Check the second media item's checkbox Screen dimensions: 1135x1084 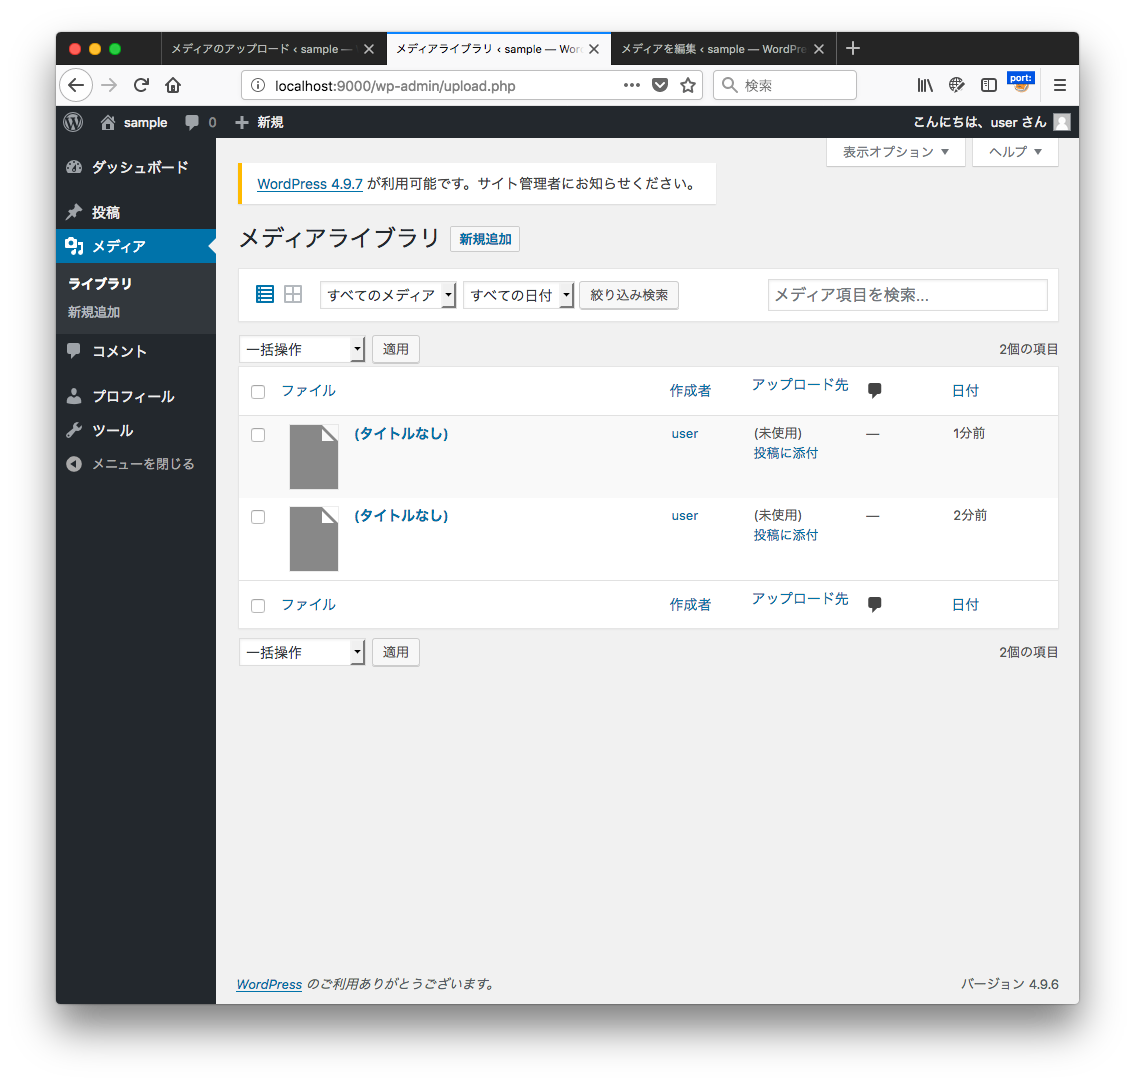(258, 517)
